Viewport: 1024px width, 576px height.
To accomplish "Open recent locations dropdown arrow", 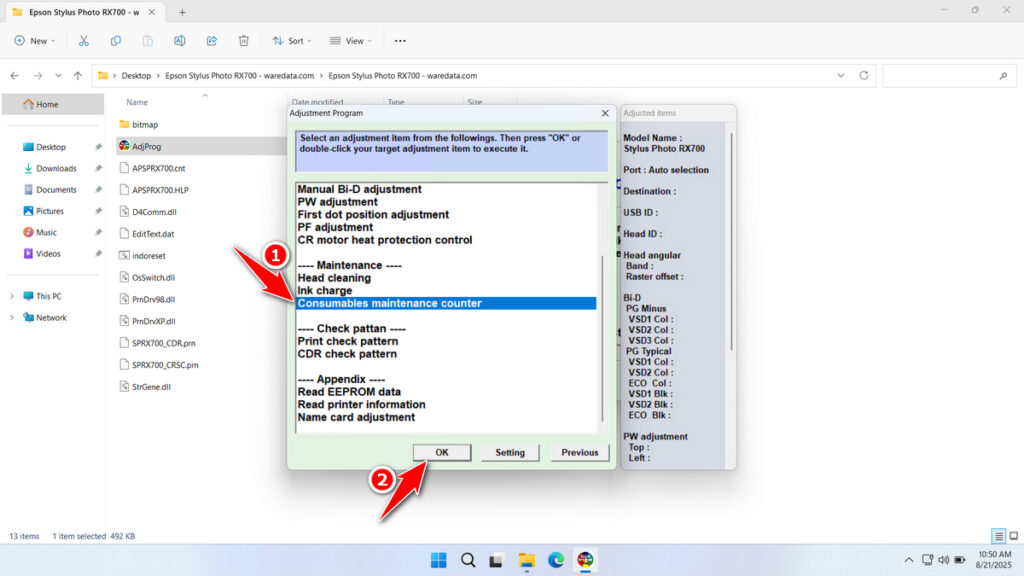I will [x=58, y=76].
